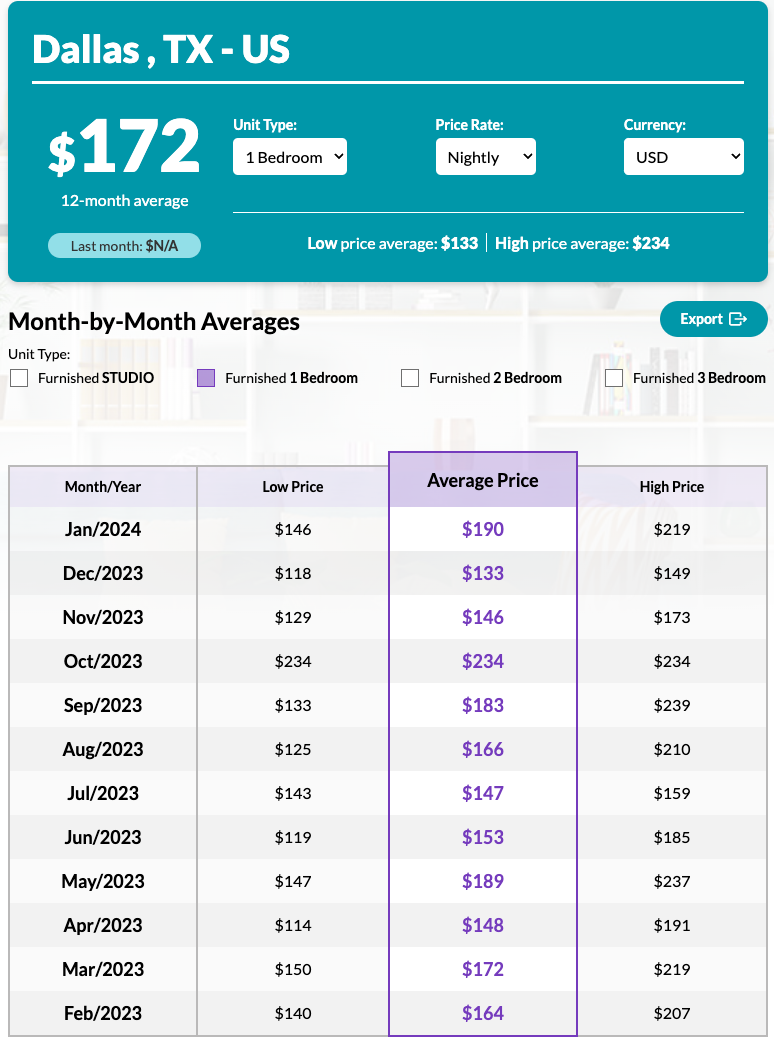Open the Unit Type dropdown showing 1 Bedroom

tap(290, 157)
